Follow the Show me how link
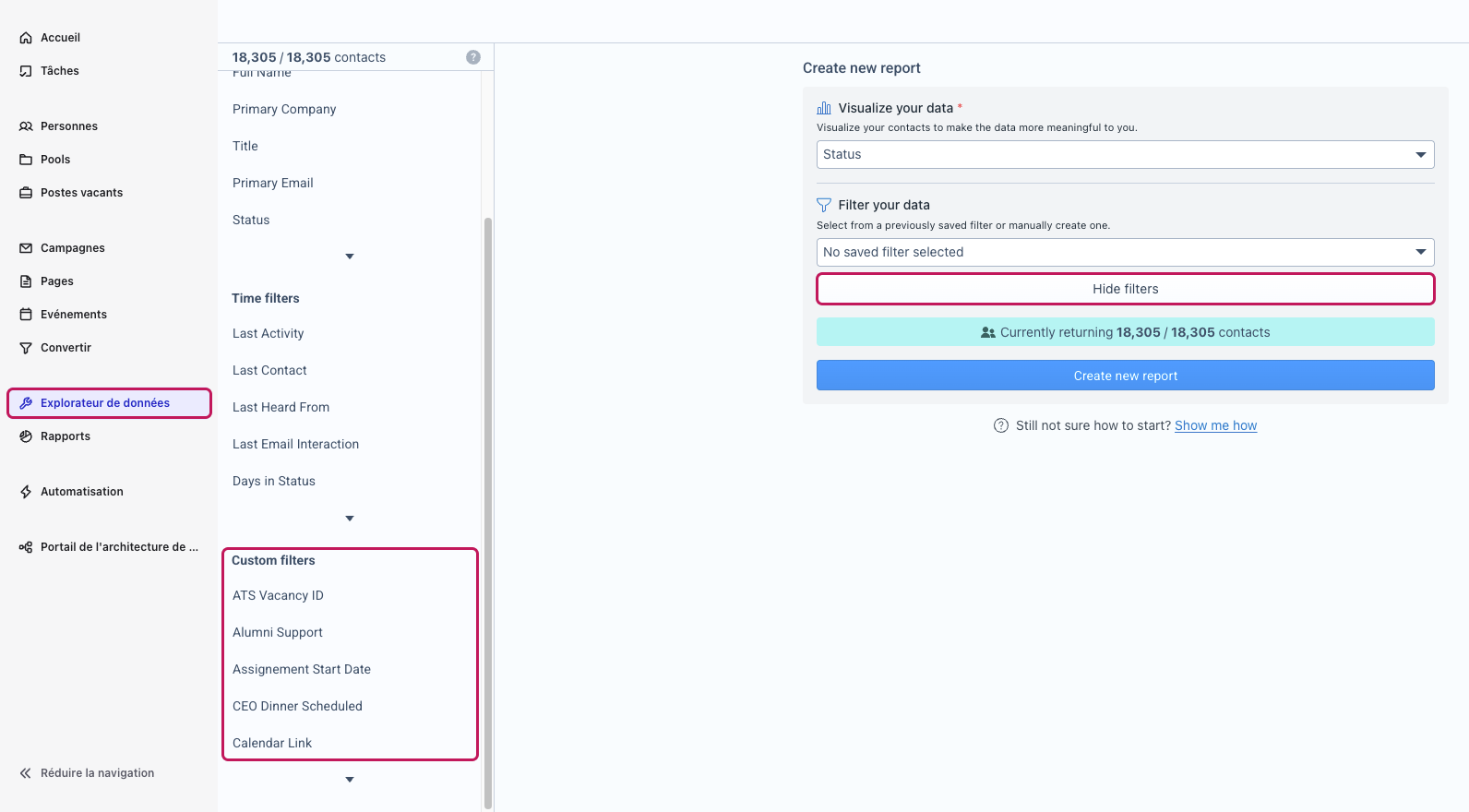1469x812 pixels. [x=1215, y=426]
